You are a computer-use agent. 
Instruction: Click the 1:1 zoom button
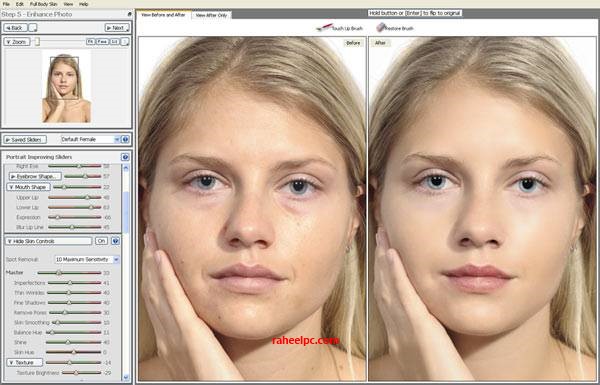[114, 42]
